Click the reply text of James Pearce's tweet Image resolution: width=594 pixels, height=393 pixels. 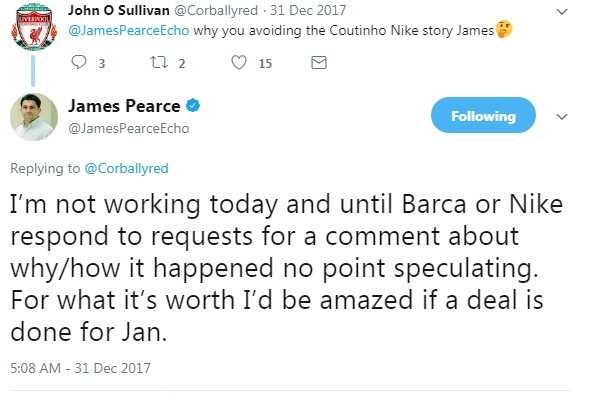click(287, 268)
